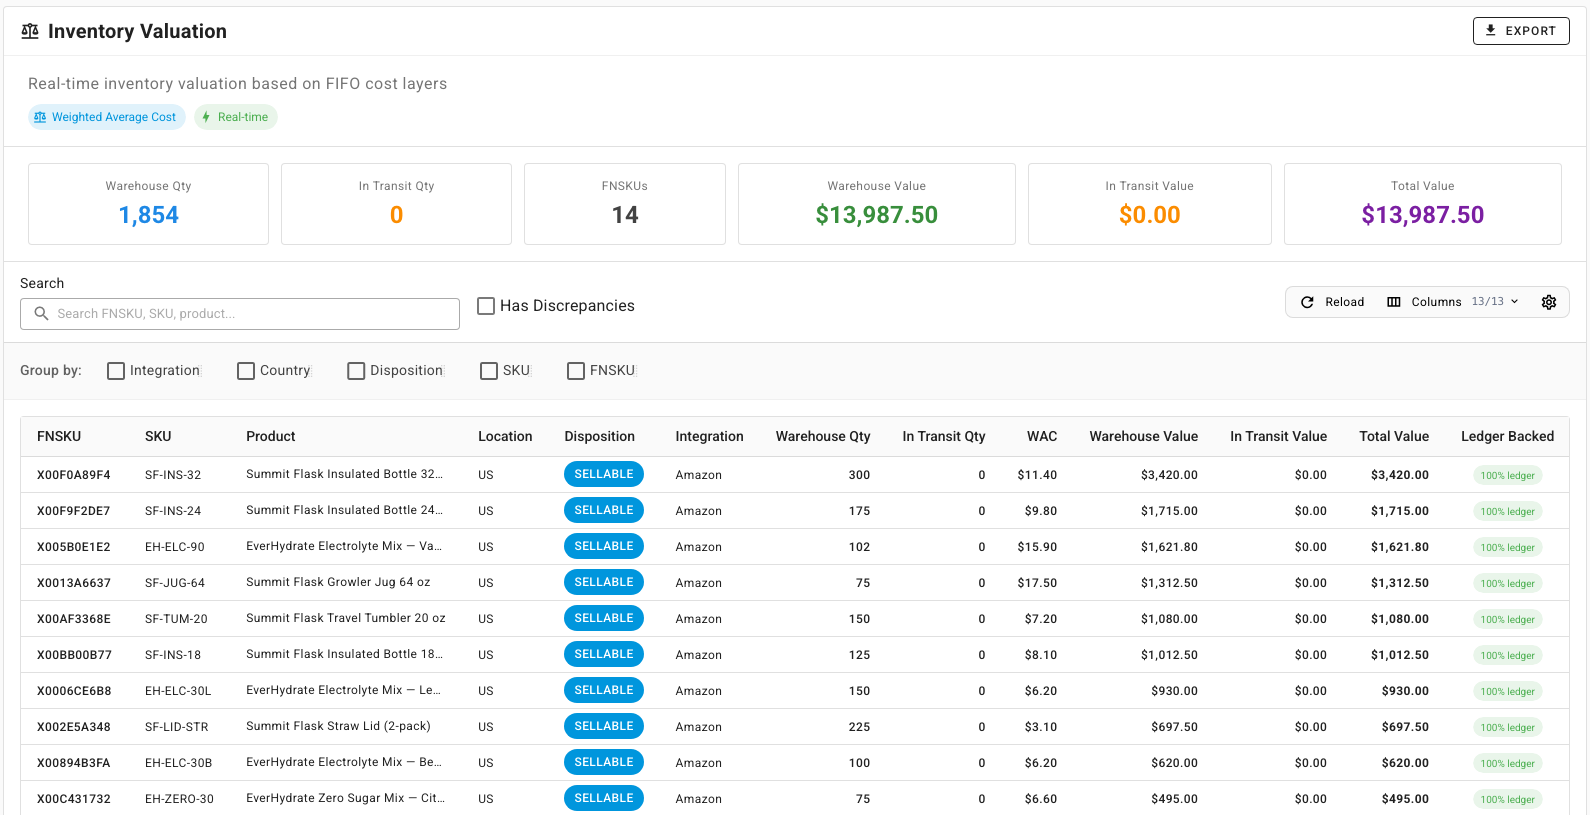Viewport: 1590px width, 815px height.
Task: Open the Columns 13/13 dropdown
Action: (1453, 302)
